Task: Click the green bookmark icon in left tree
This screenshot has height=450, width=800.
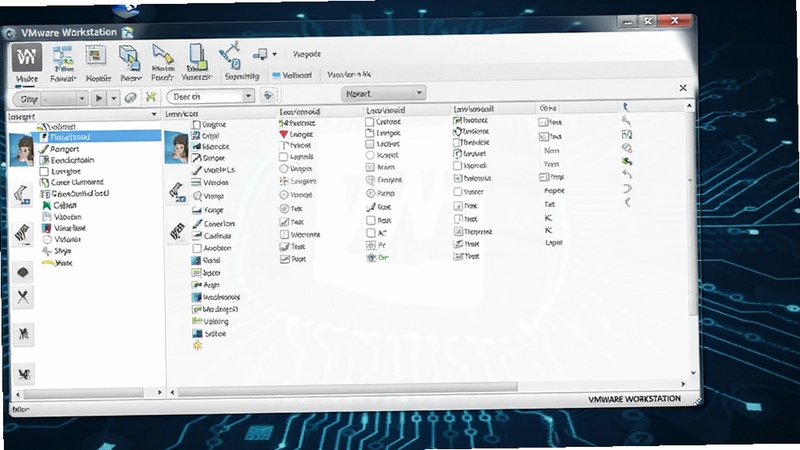Action: (x=46, y=205)
